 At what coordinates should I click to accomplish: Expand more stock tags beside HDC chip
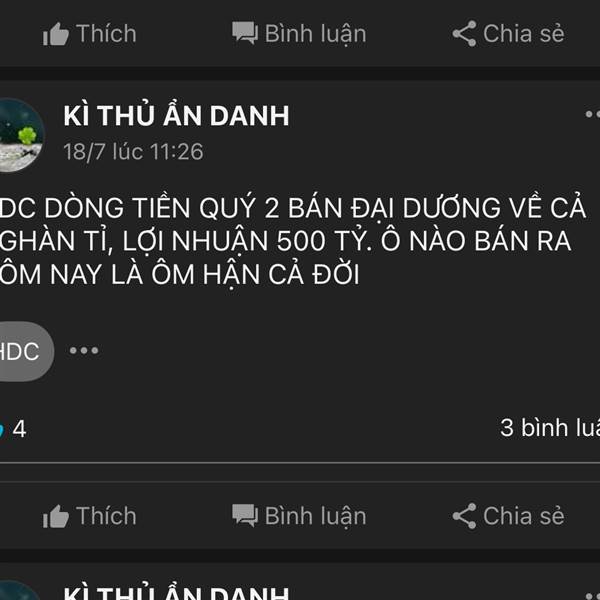pyautogui.click(x=84, y=350)
